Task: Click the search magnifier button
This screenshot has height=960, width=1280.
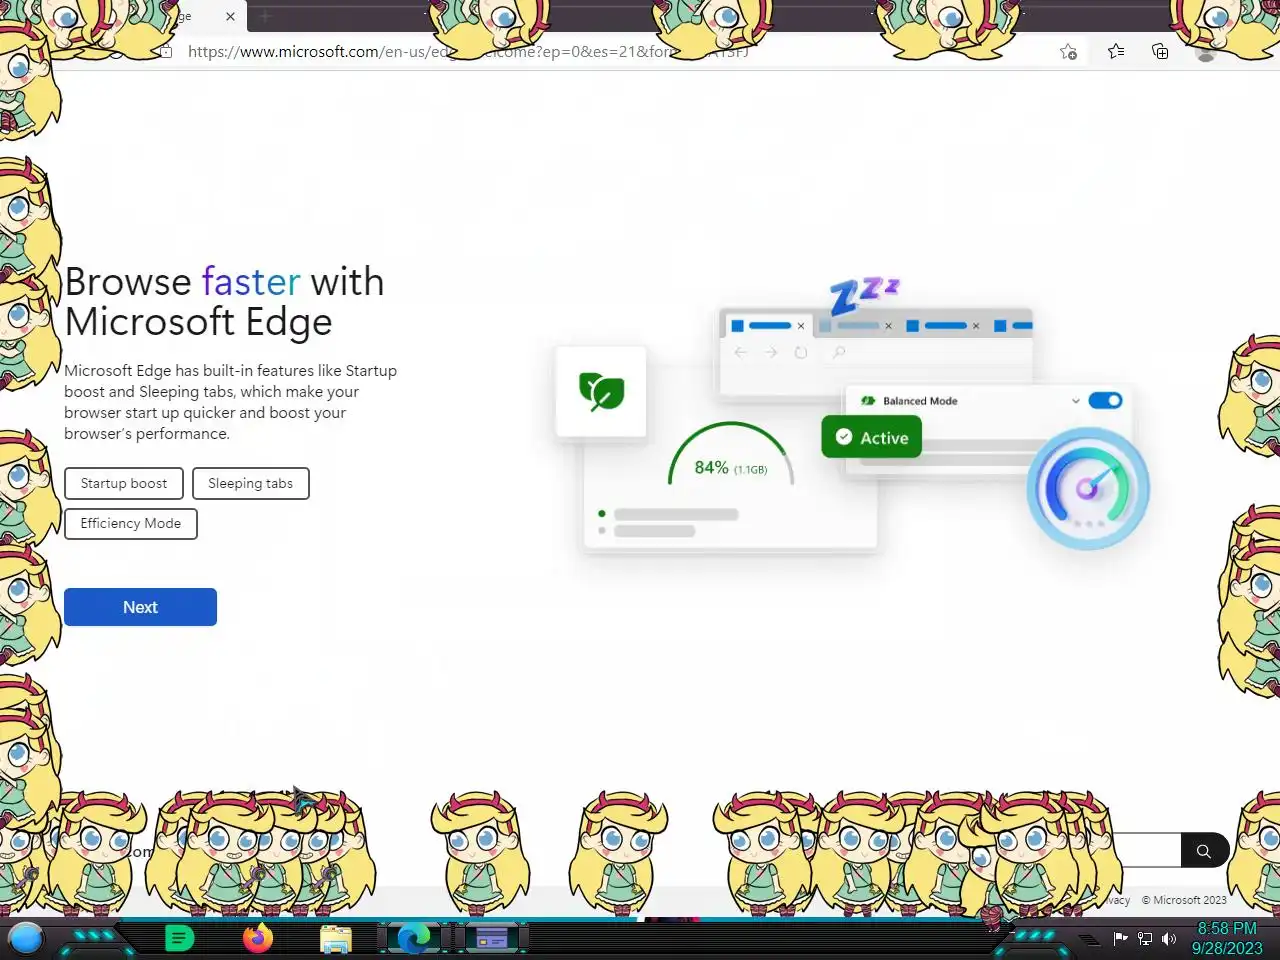Action: (x=1204, y=851)
